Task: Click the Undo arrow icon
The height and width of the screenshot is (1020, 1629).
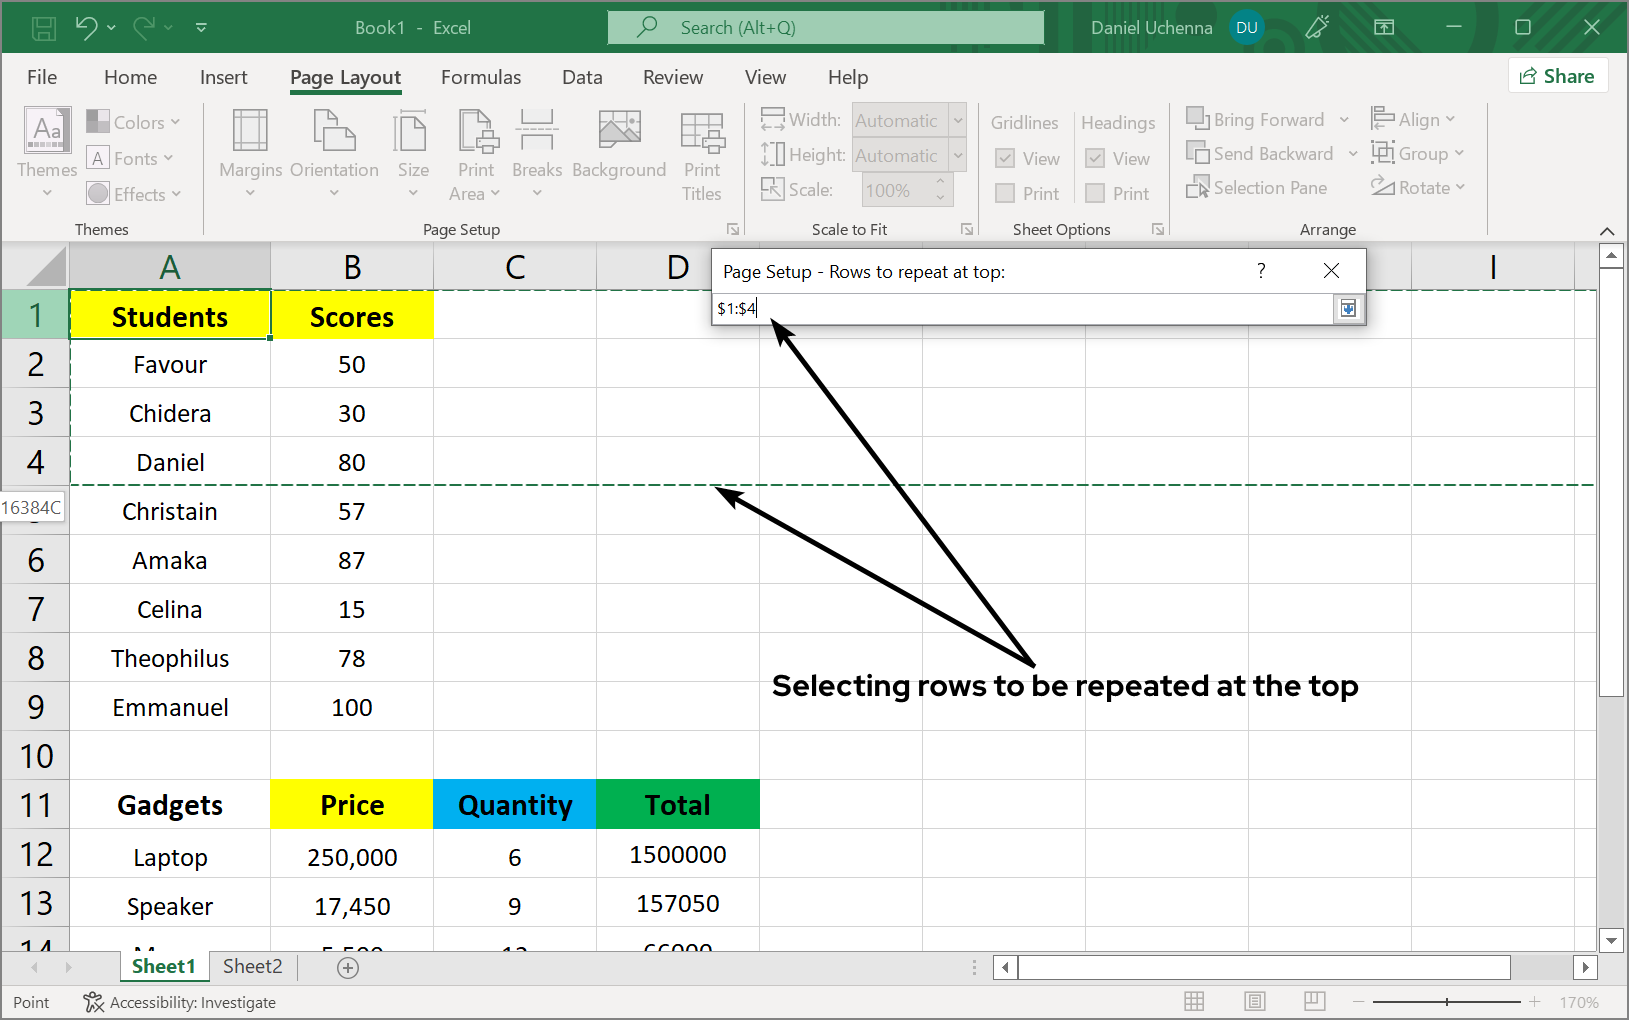Action: point(86,28)
